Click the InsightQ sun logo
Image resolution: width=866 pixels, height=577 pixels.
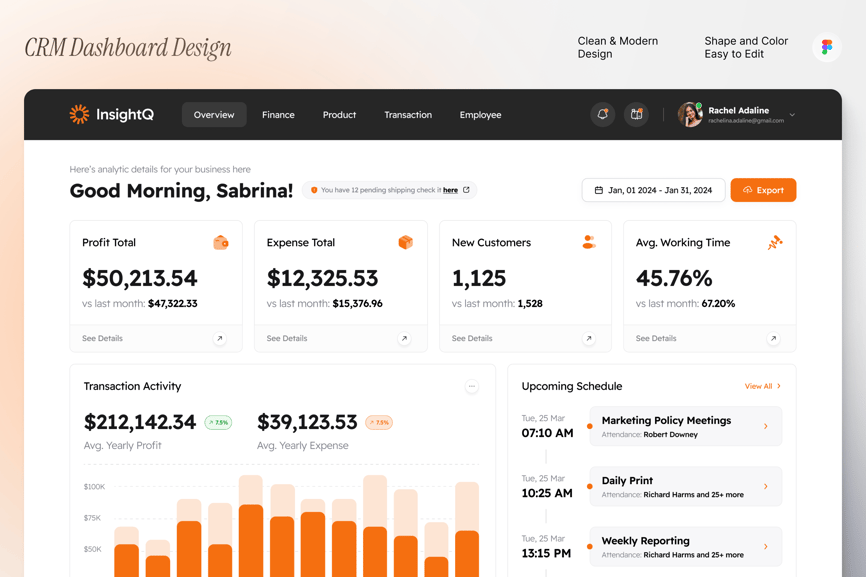(79, 114)
